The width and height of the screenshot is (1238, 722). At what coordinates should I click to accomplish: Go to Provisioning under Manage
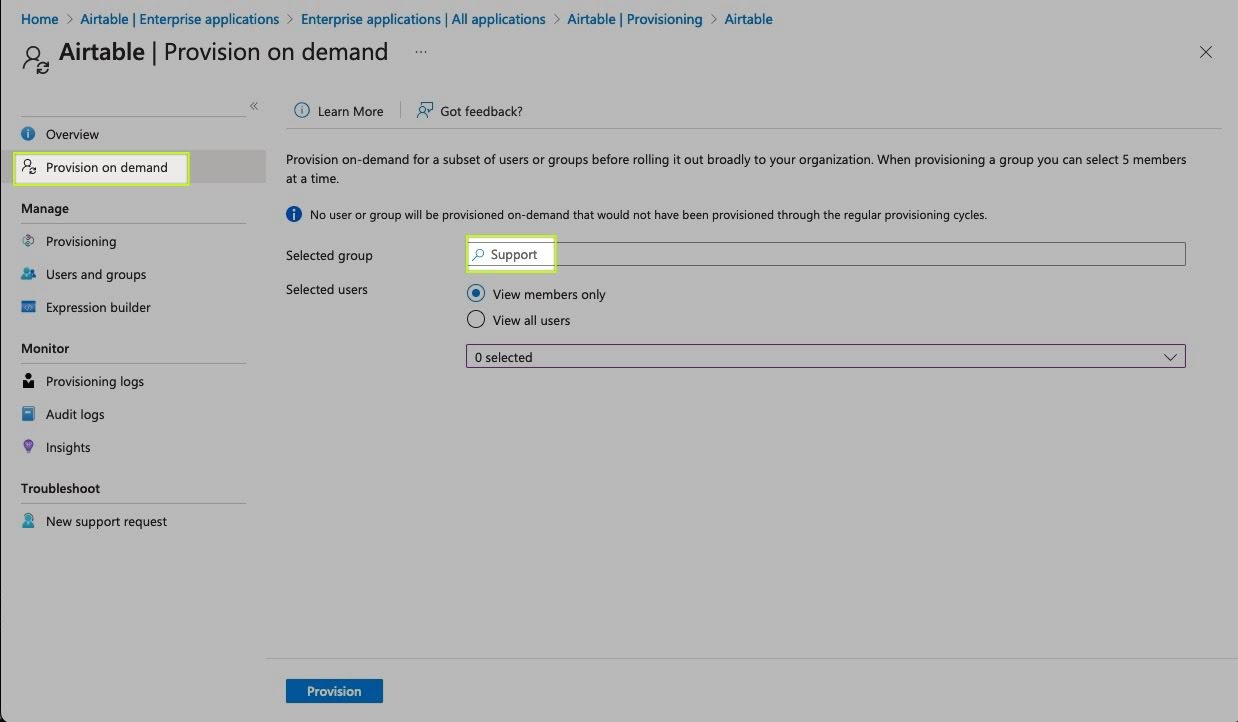(81, 241)
